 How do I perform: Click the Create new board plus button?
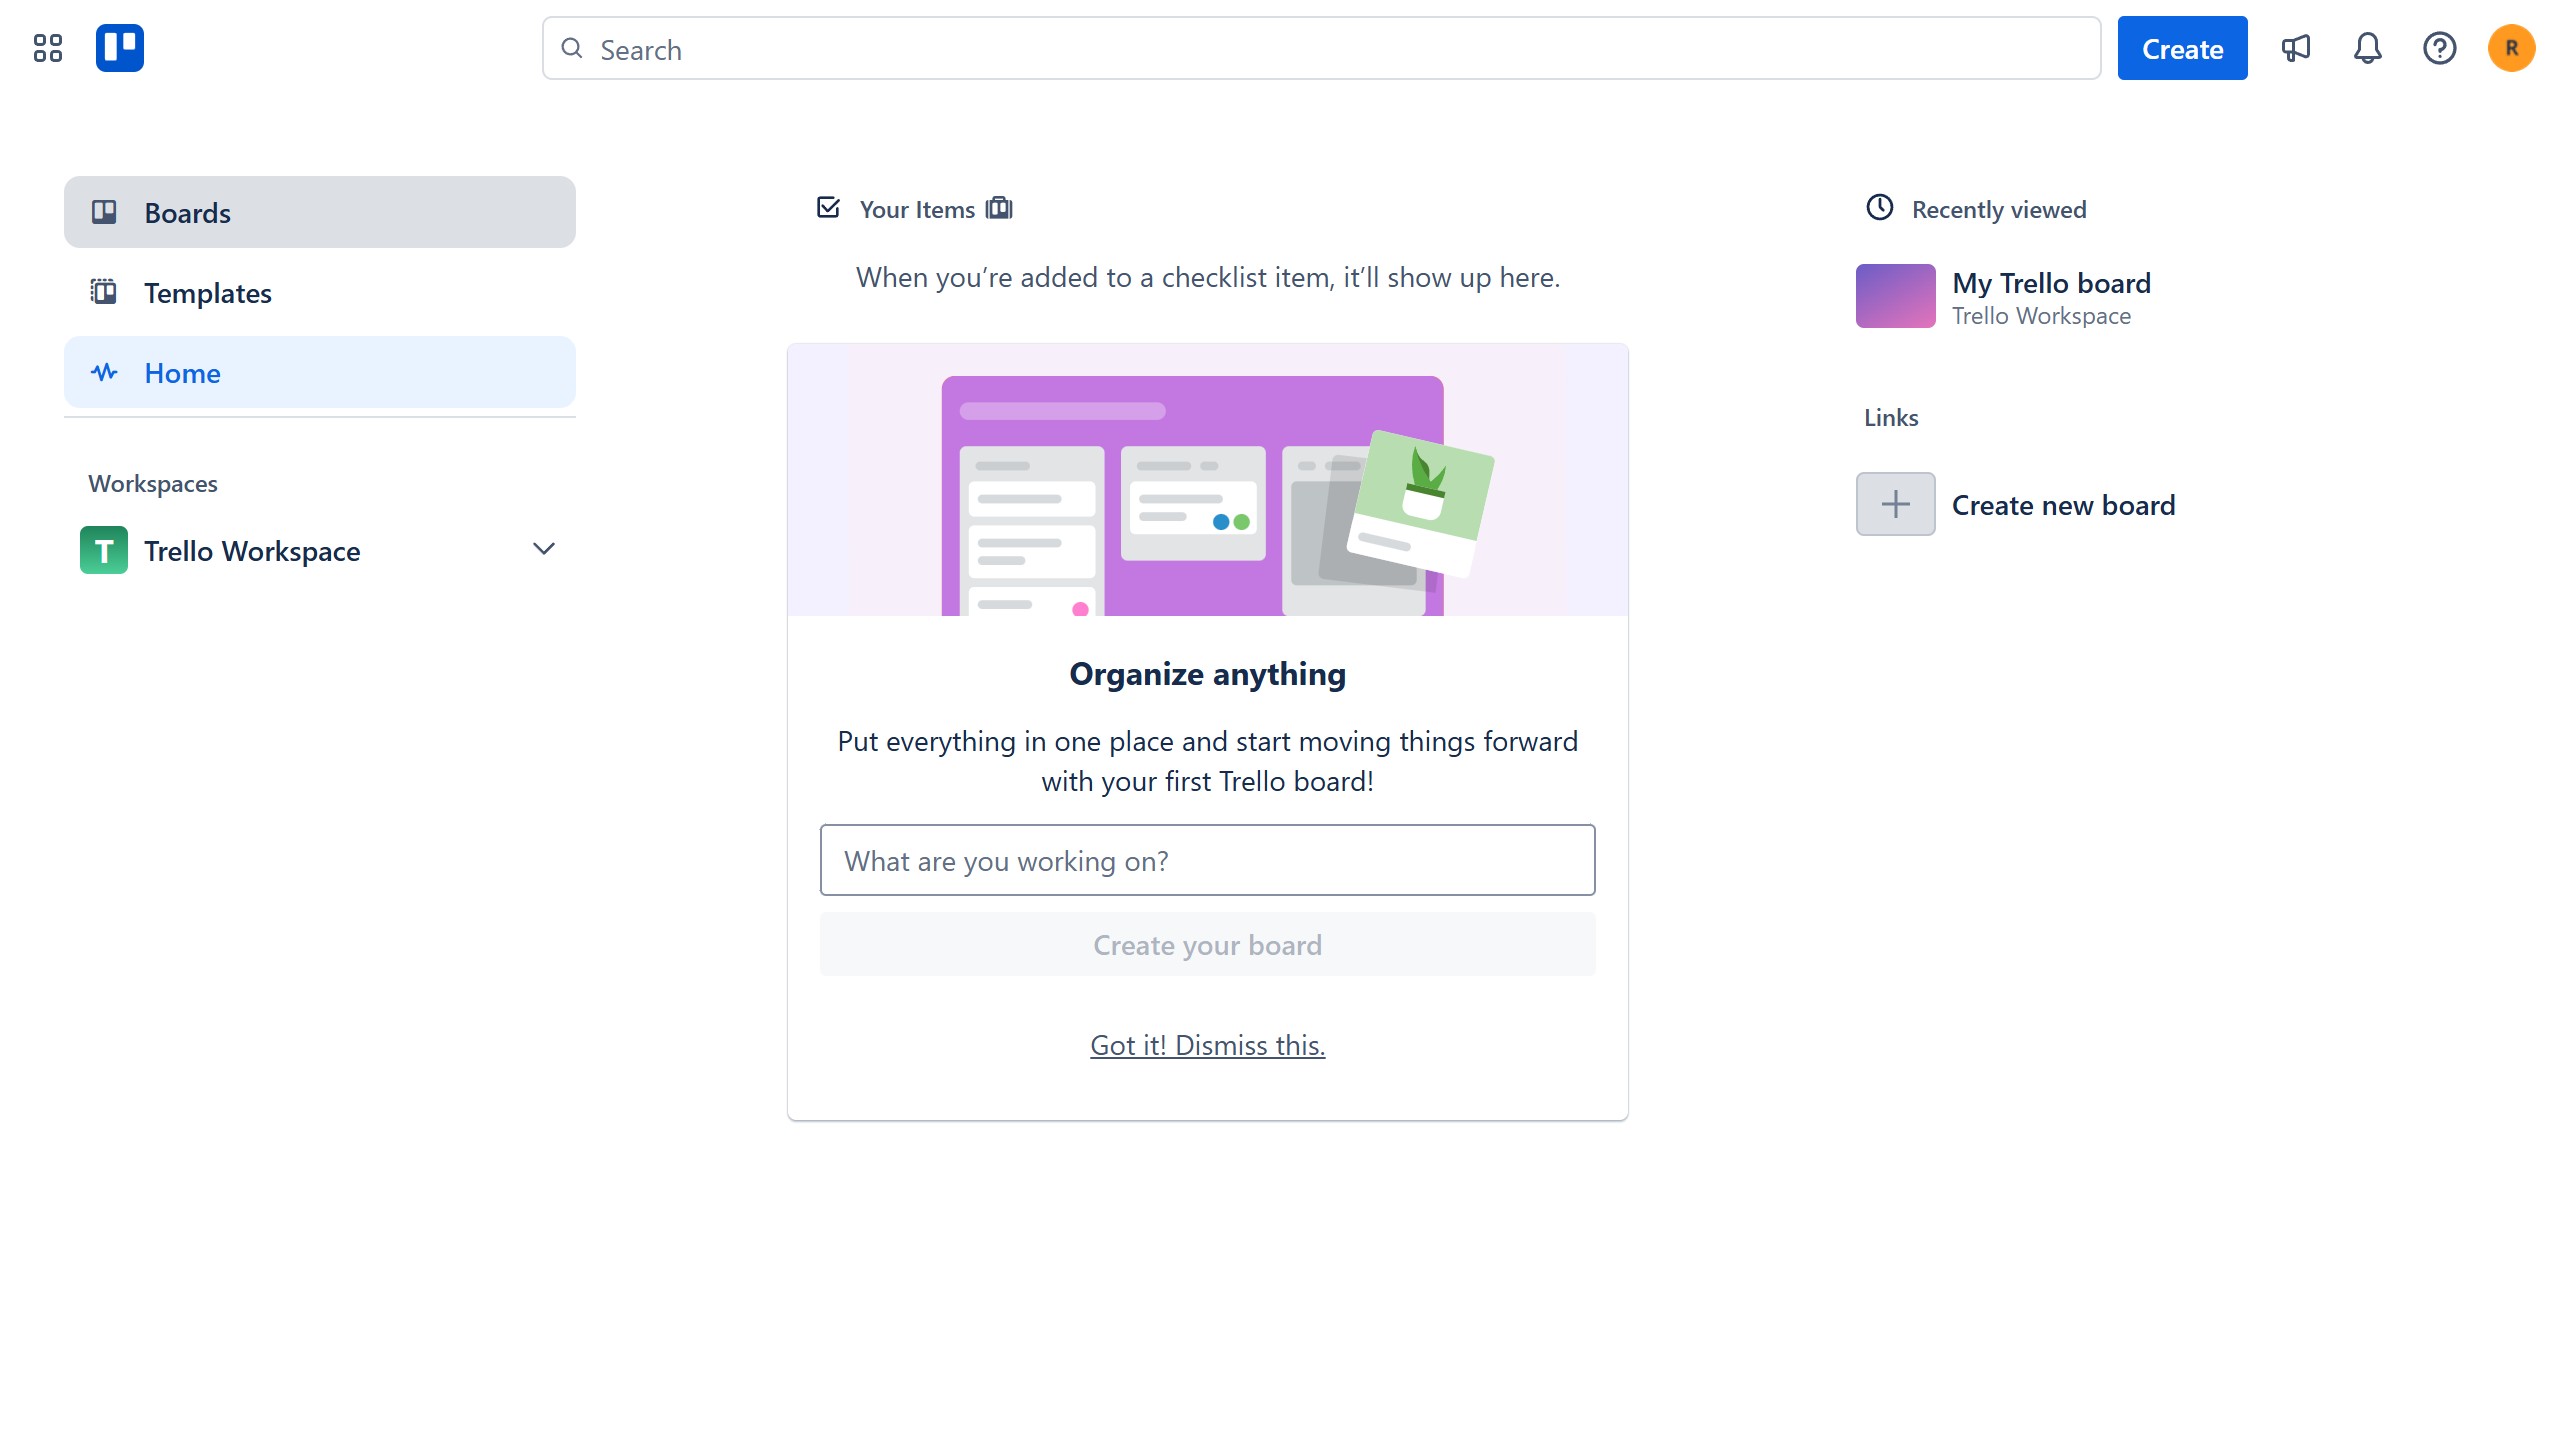[1894, 503]
